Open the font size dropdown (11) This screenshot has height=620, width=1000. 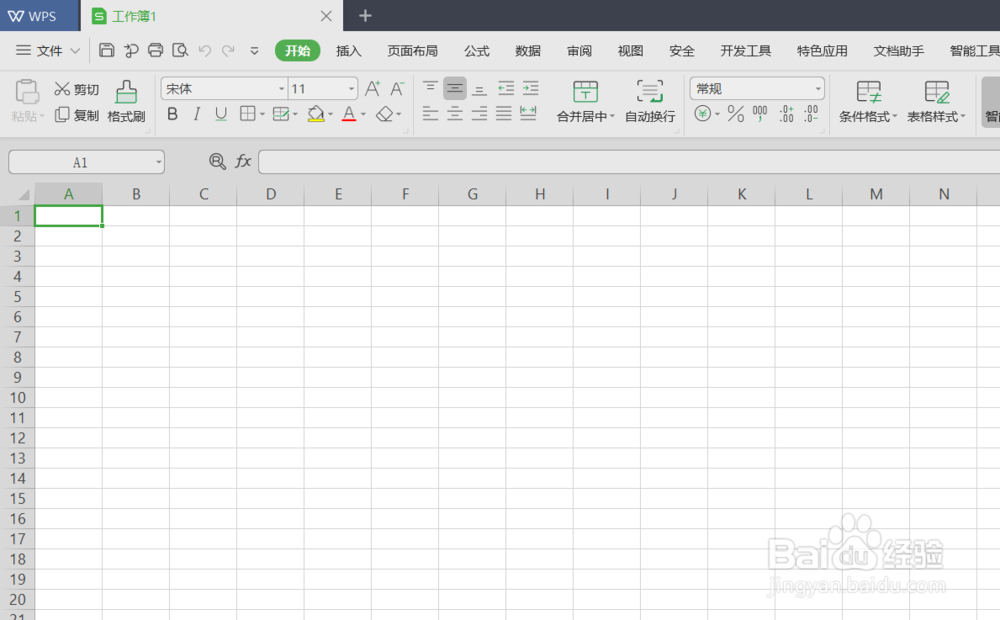(351, 89)
